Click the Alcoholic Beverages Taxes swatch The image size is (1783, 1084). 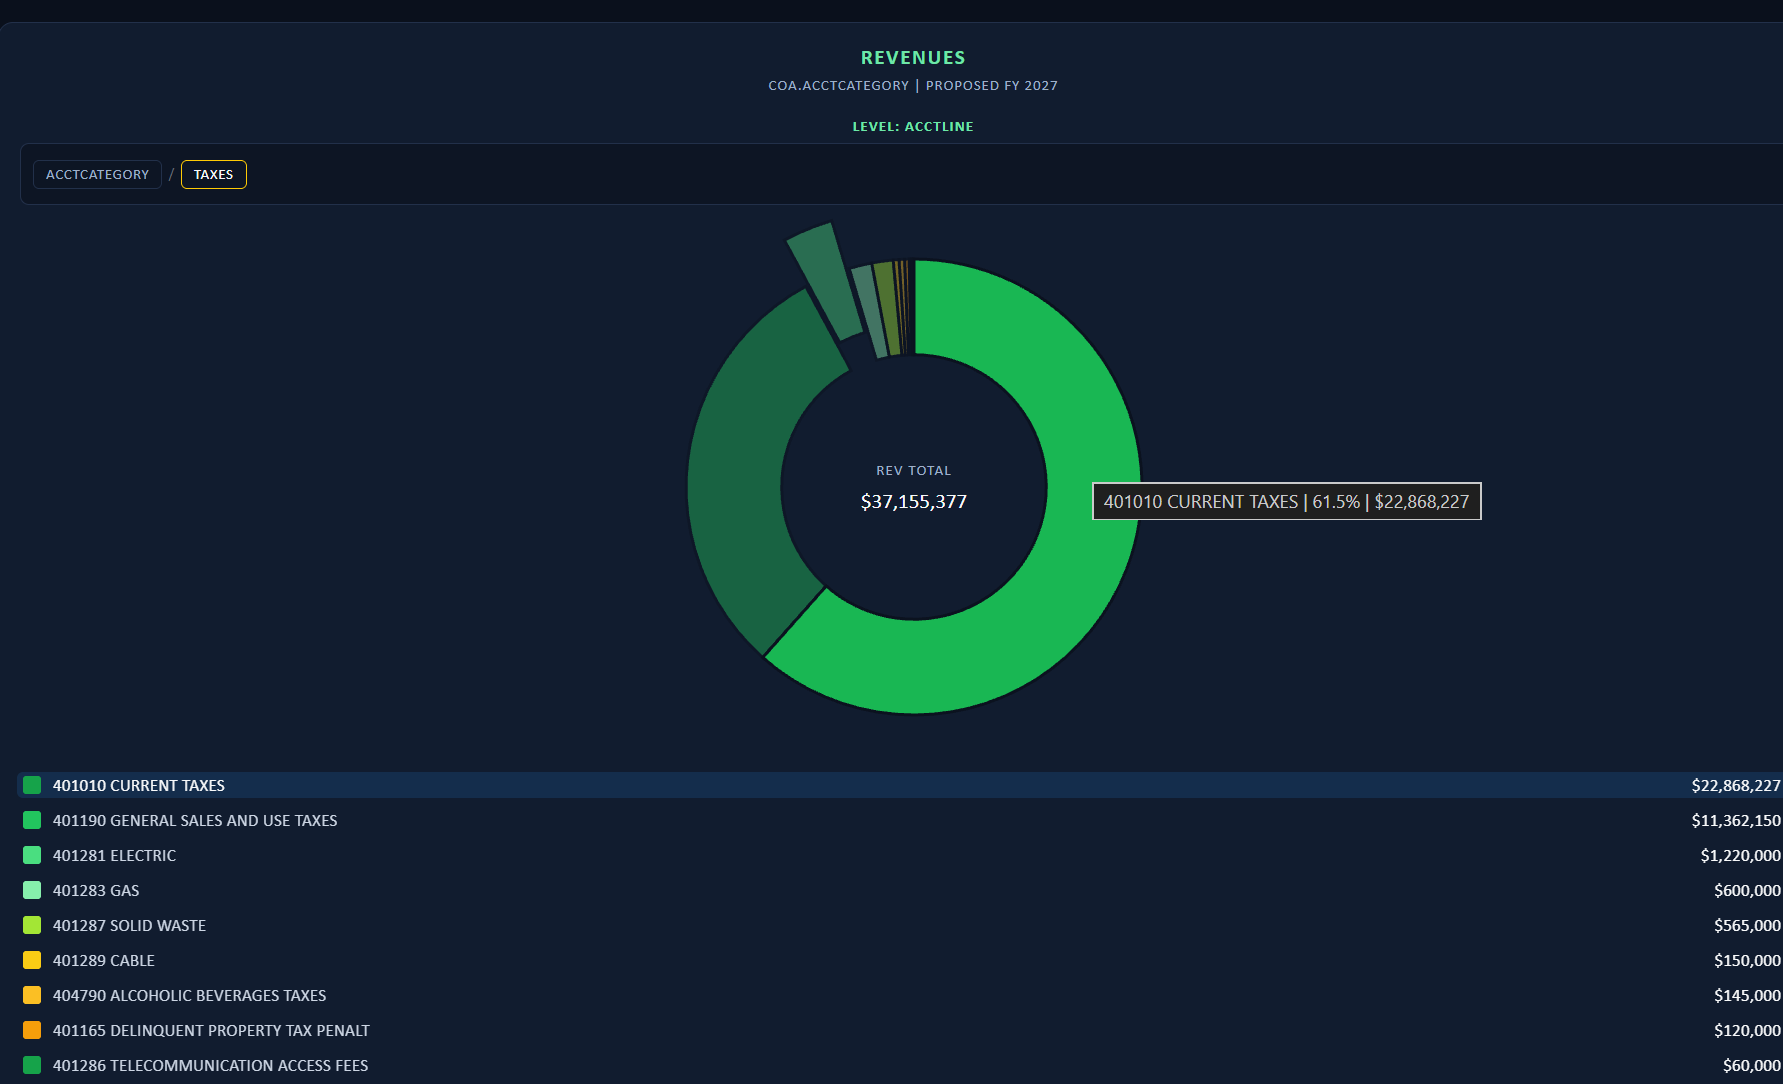point(32,995)
